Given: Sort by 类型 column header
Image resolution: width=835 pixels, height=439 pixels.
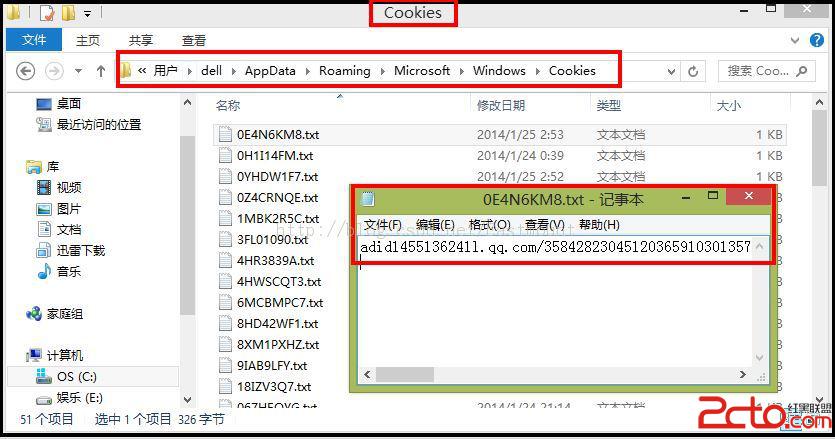Looking at the screenshot, I should click(609, 105).
